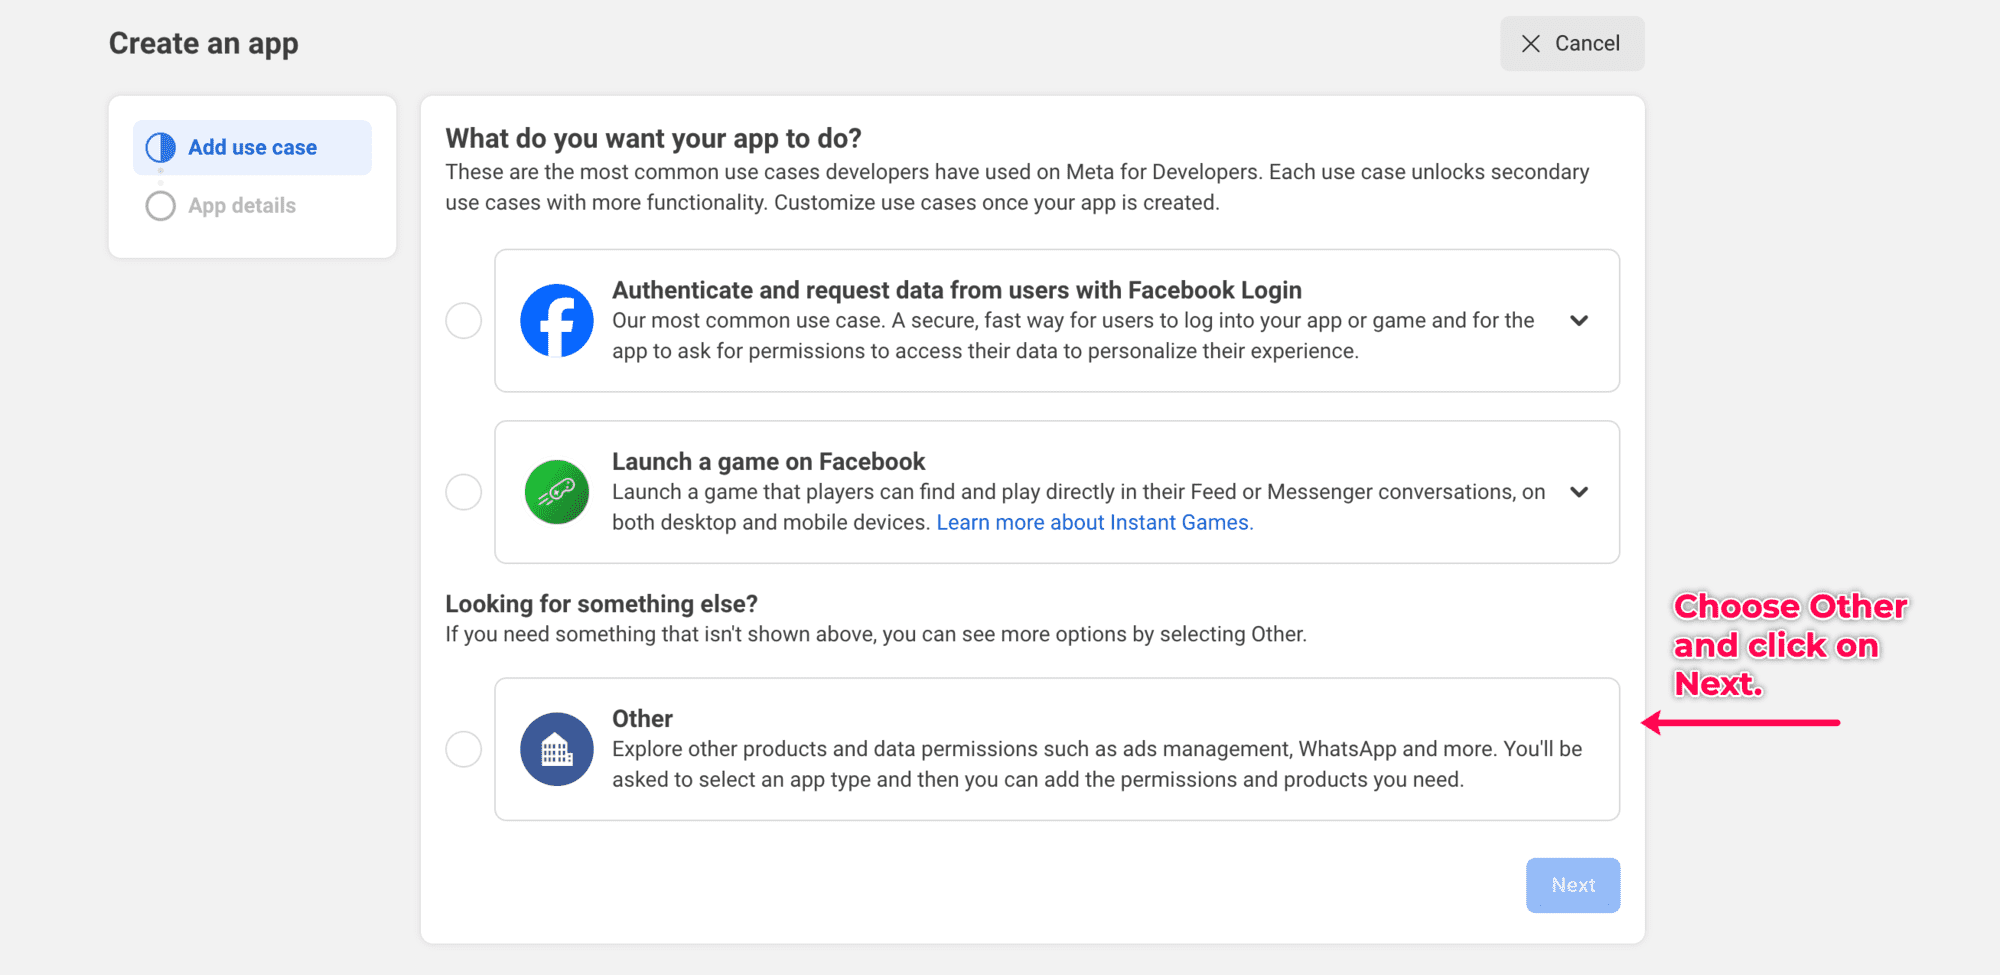This screenshot has height=975, width=2000.
Task: Click the empty App details step circle
Action: point(161,206)
